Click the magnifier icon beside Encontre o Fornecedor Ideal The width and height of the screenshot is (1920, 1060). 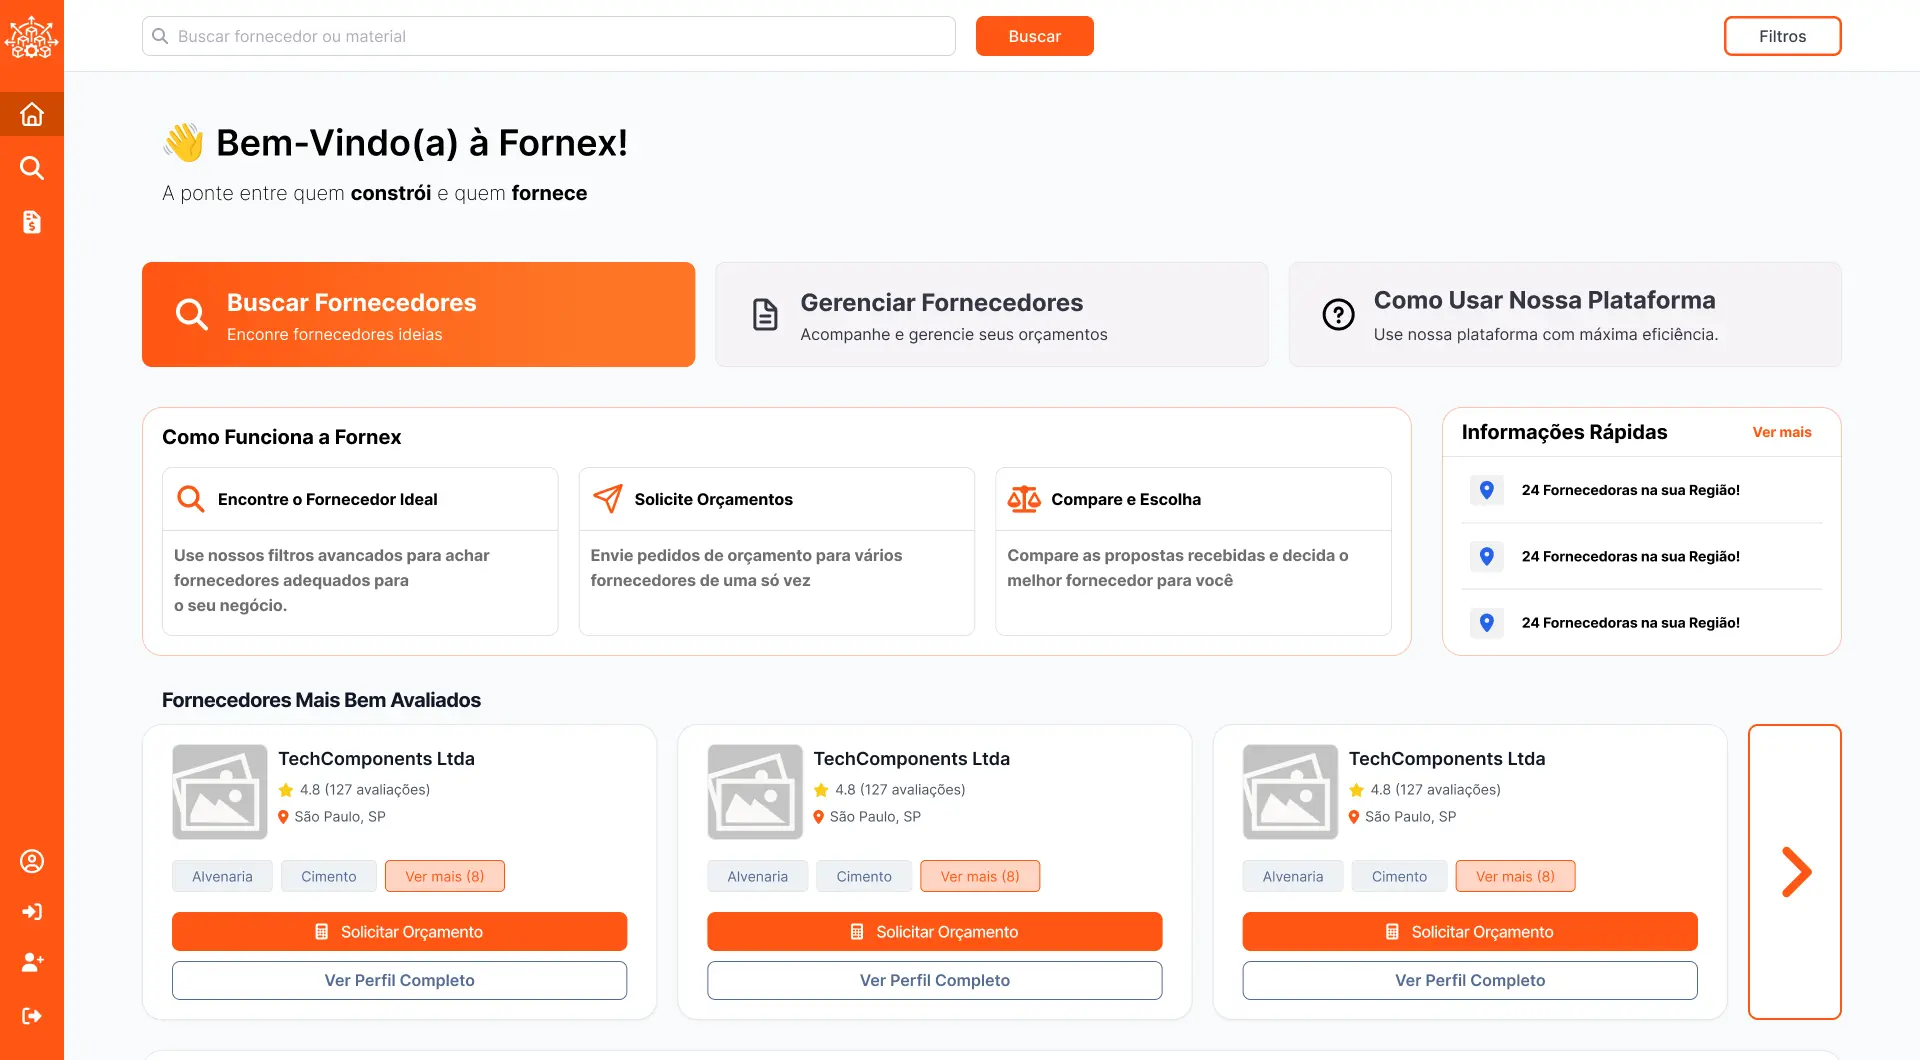click(x=190, y=498)
